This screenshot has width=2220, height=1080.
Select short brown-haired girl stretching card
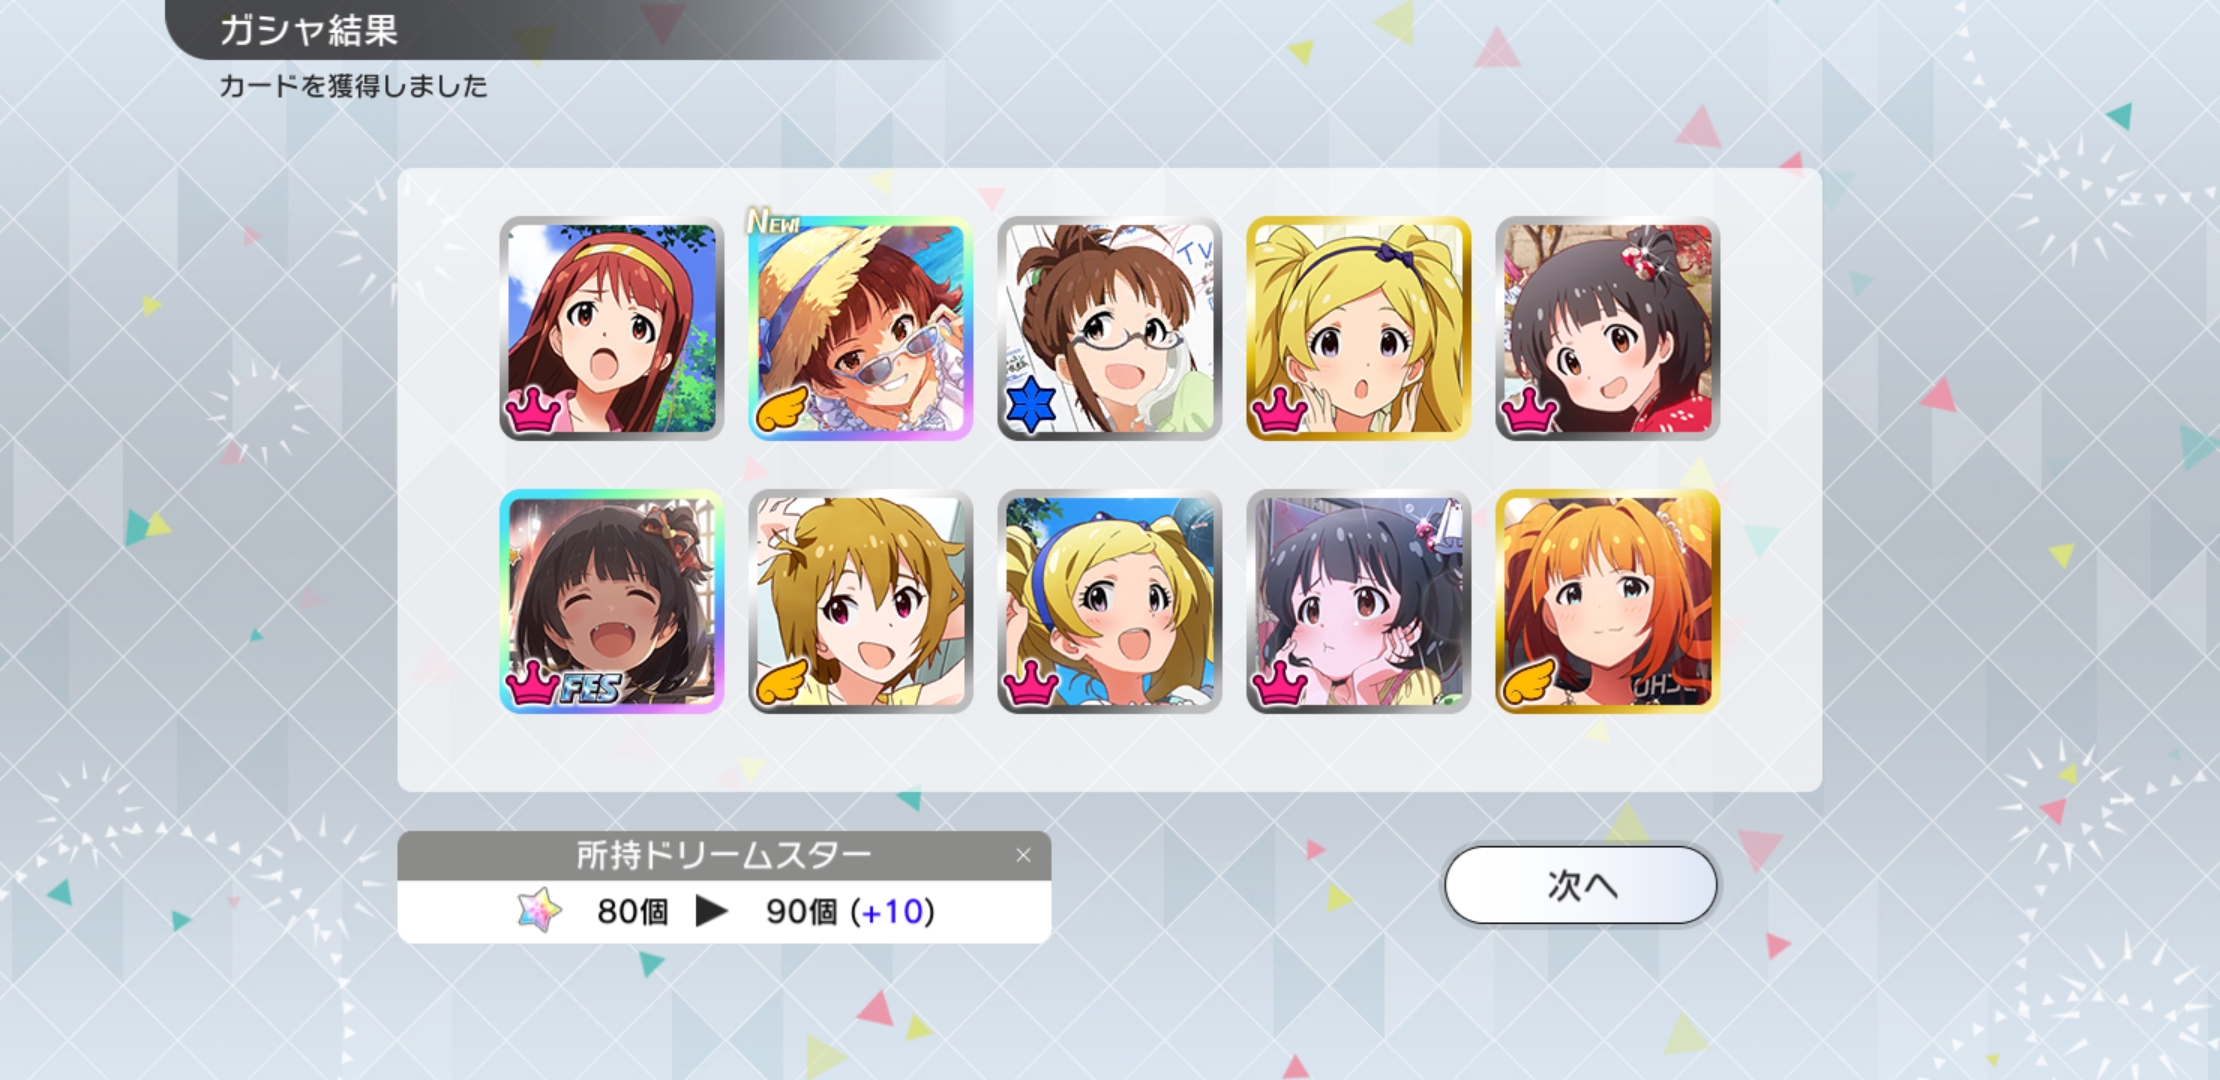pyautogui.click(x=860, y=601)
